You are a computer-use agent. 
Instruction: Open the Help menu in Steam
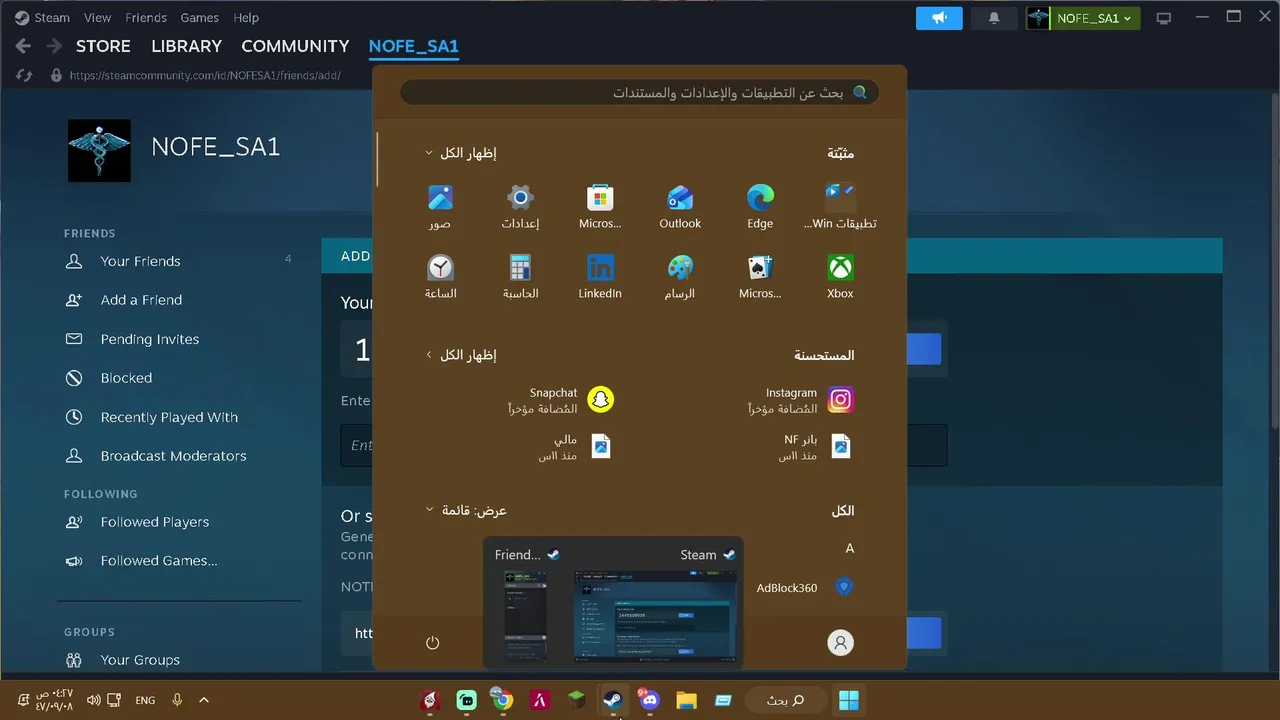pyautogui.click(x=246, y=17)
